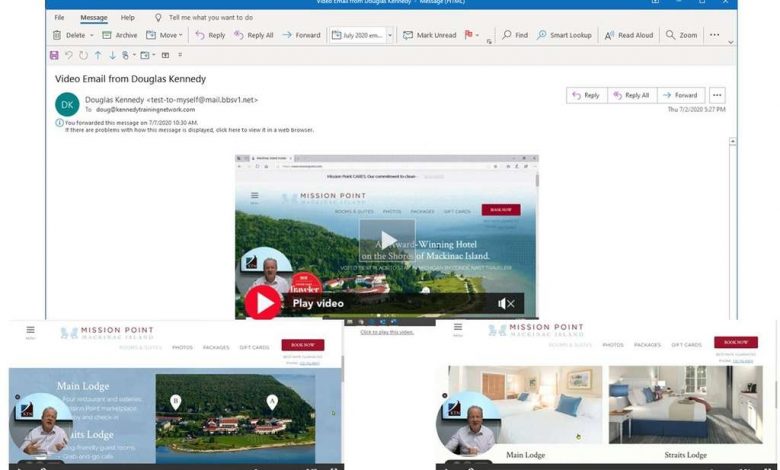Screen dimensions: 780x470
Task: Toggle the mute speaker on the Play video bar
Action: pos(506,303)
